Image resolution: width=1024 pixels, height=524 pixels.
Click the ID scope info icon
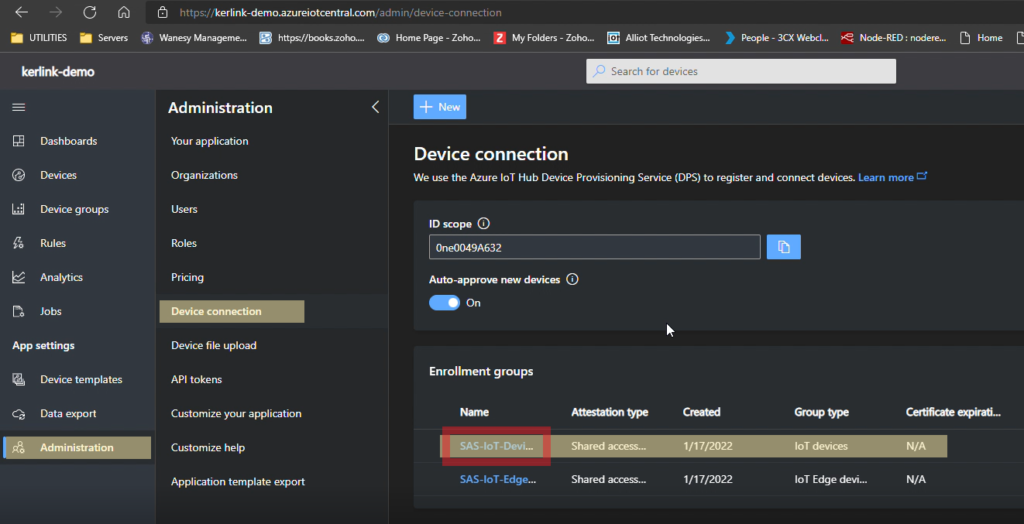(483, 223)
